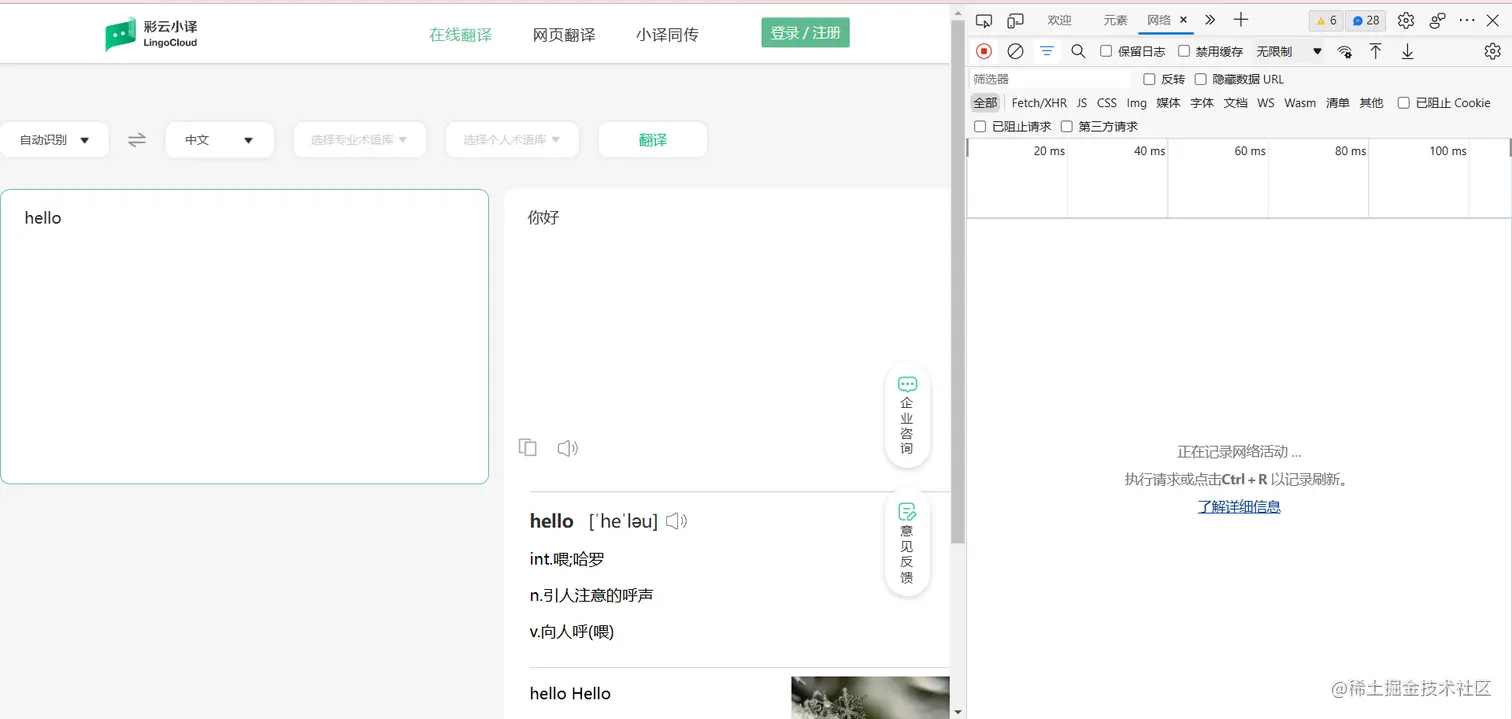Click the LingoCloud logo
1512x719 pixels.
151,34
